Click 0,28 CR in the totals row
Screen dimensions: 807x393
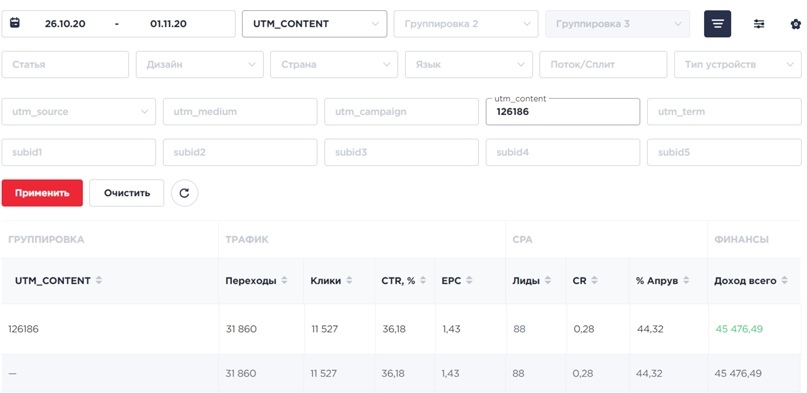pos(584,373)
